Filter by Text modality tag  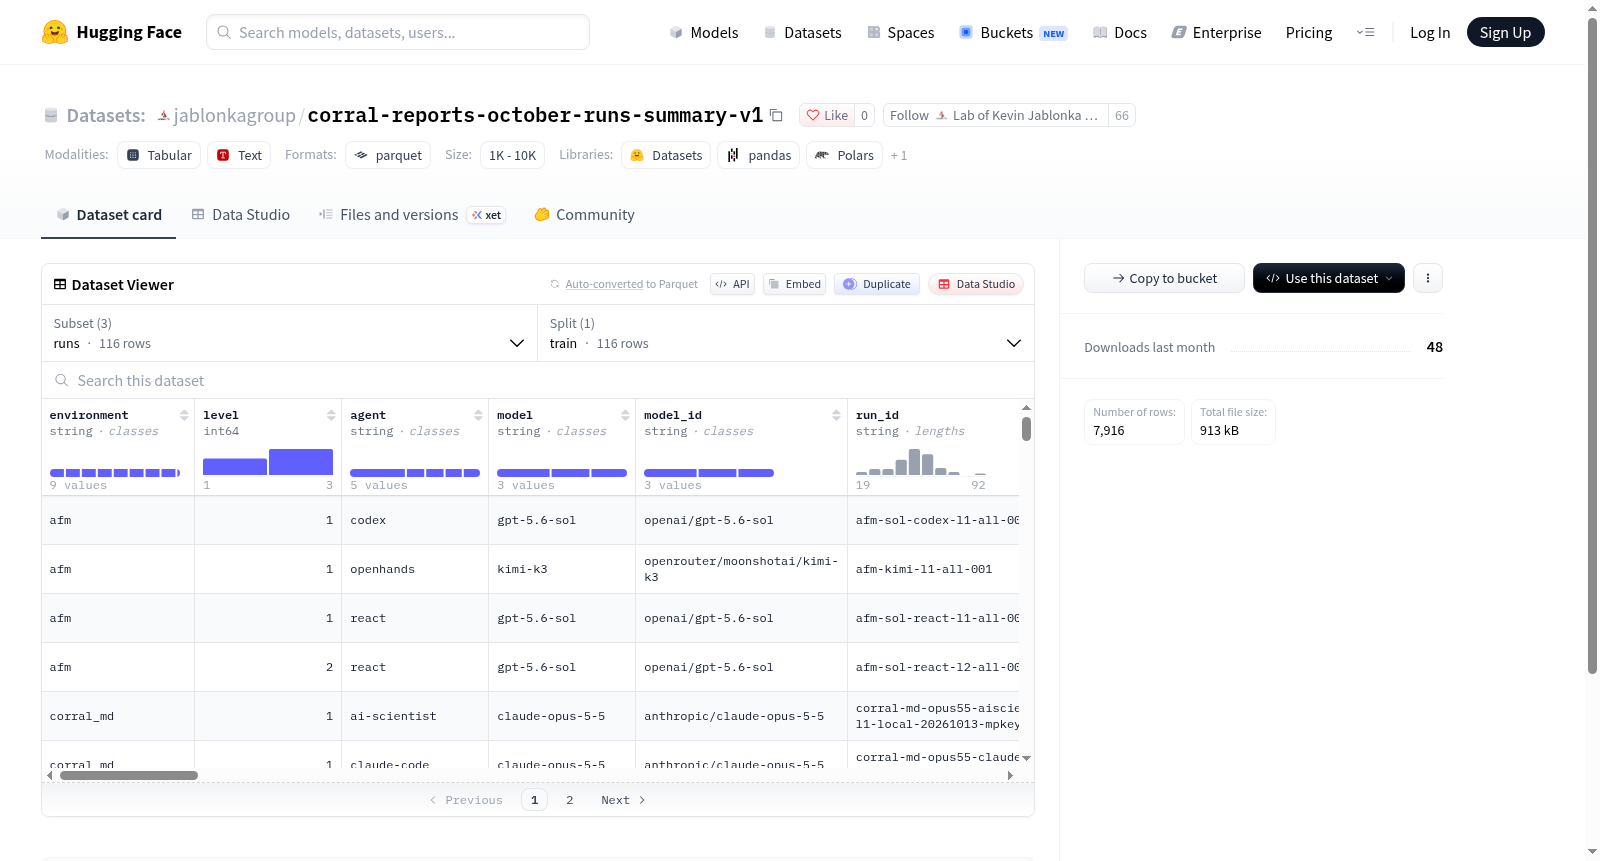pos(239,155)
